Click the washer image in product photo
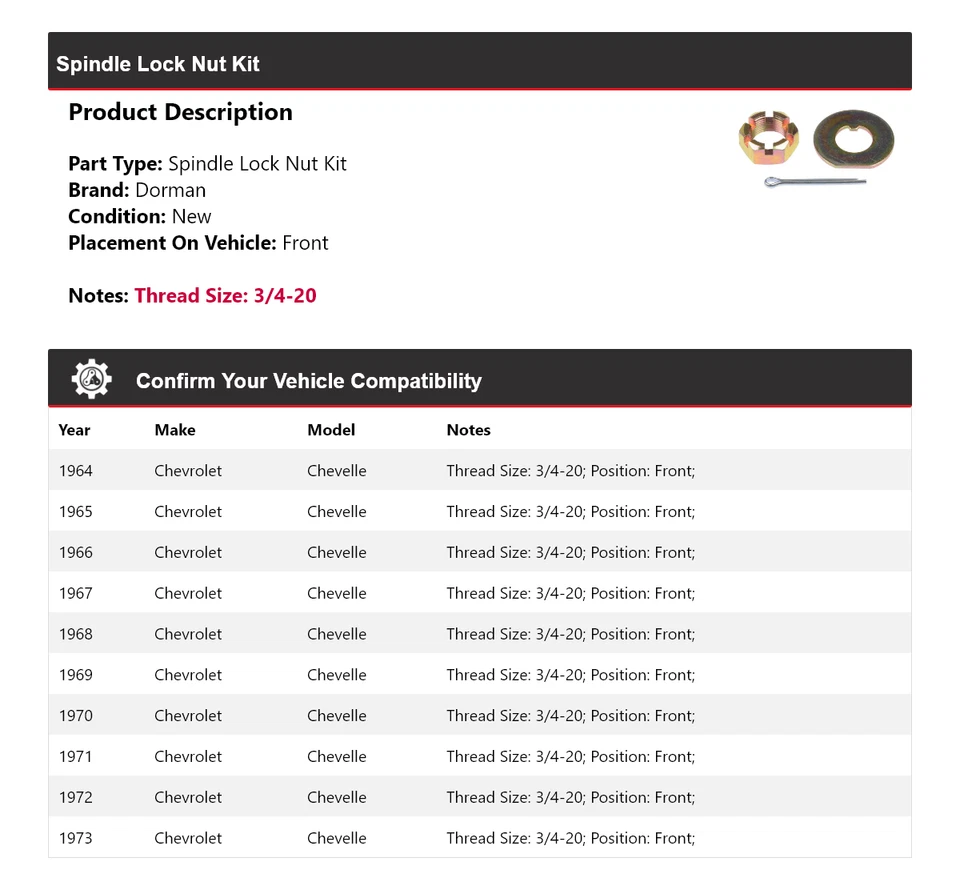 pyautogui.click(x=853, y=139)
